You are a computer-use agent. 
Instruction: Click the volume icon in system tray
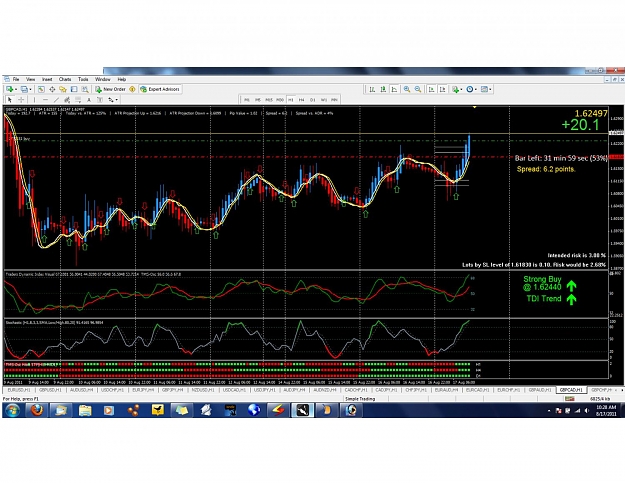(587, 410)
